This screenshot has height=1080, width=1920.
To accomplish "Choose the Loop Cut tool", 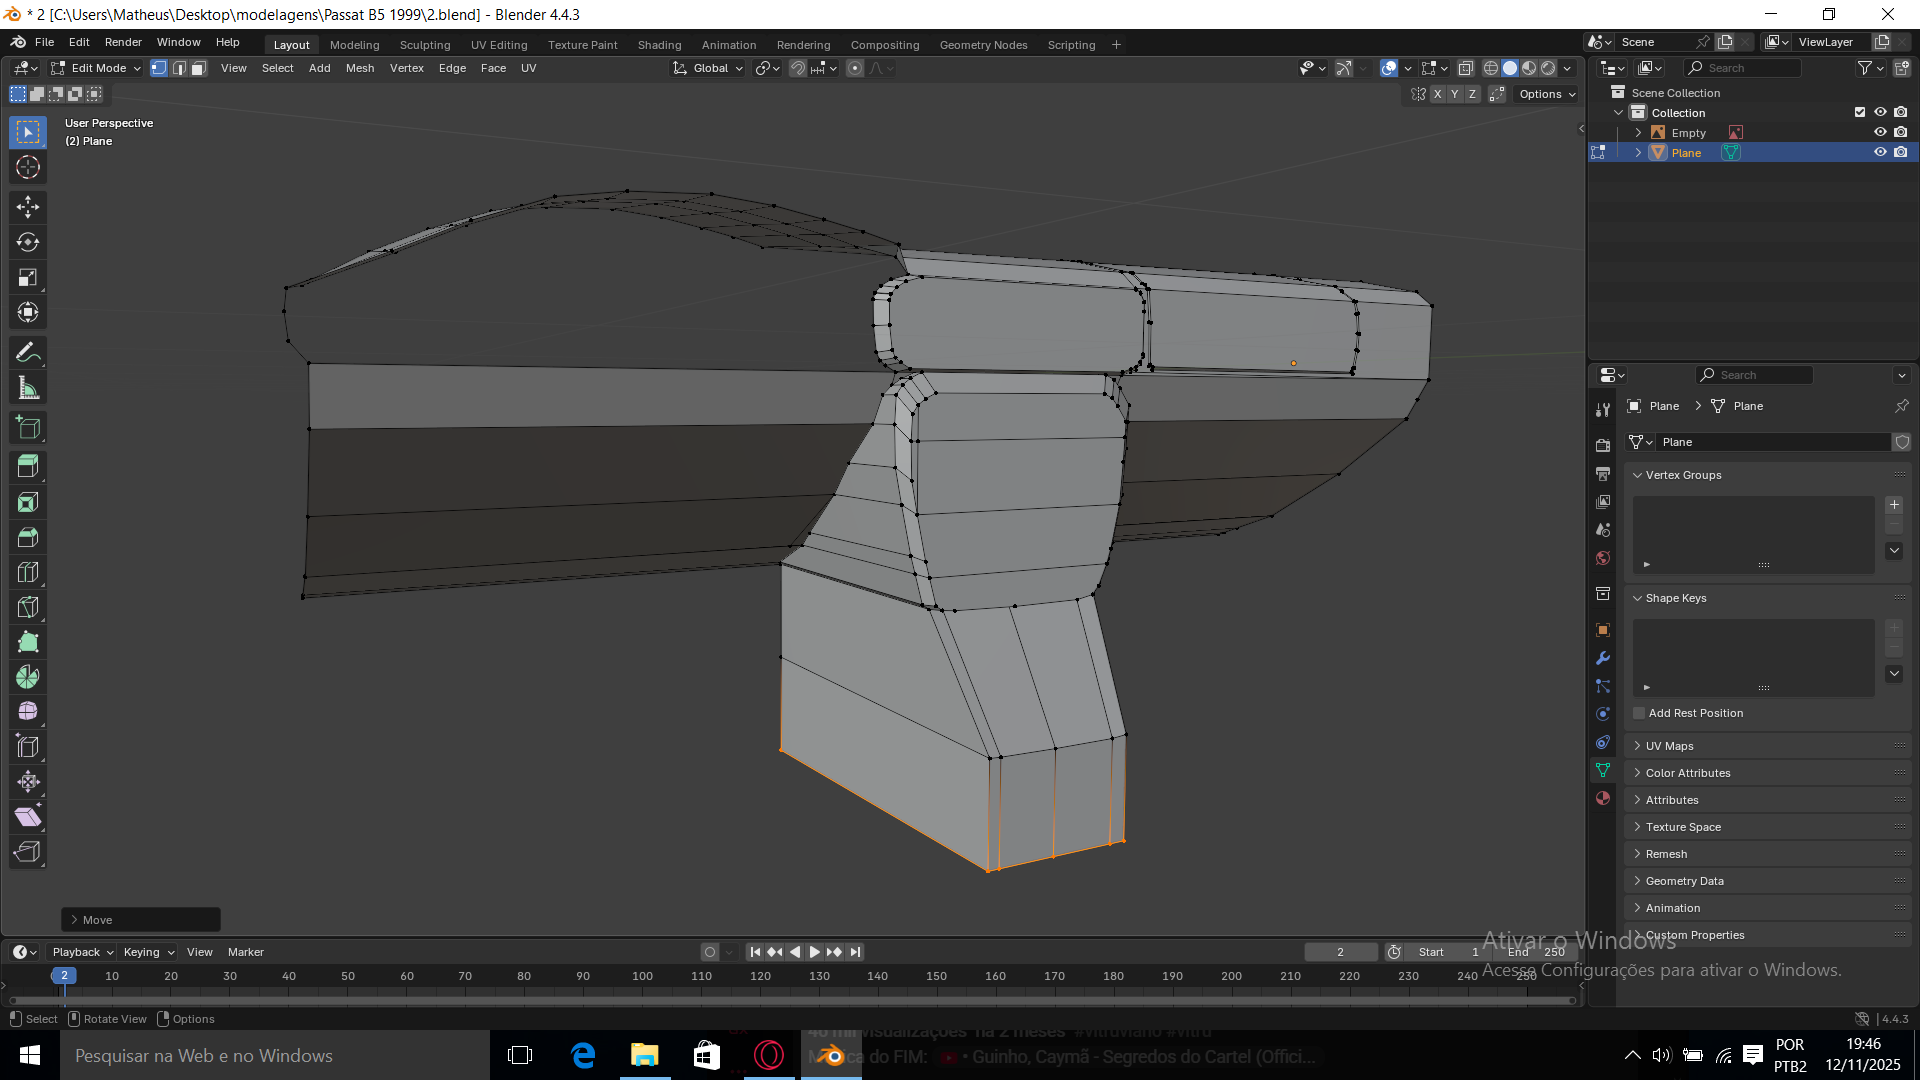I will click(x=28, y=572).
